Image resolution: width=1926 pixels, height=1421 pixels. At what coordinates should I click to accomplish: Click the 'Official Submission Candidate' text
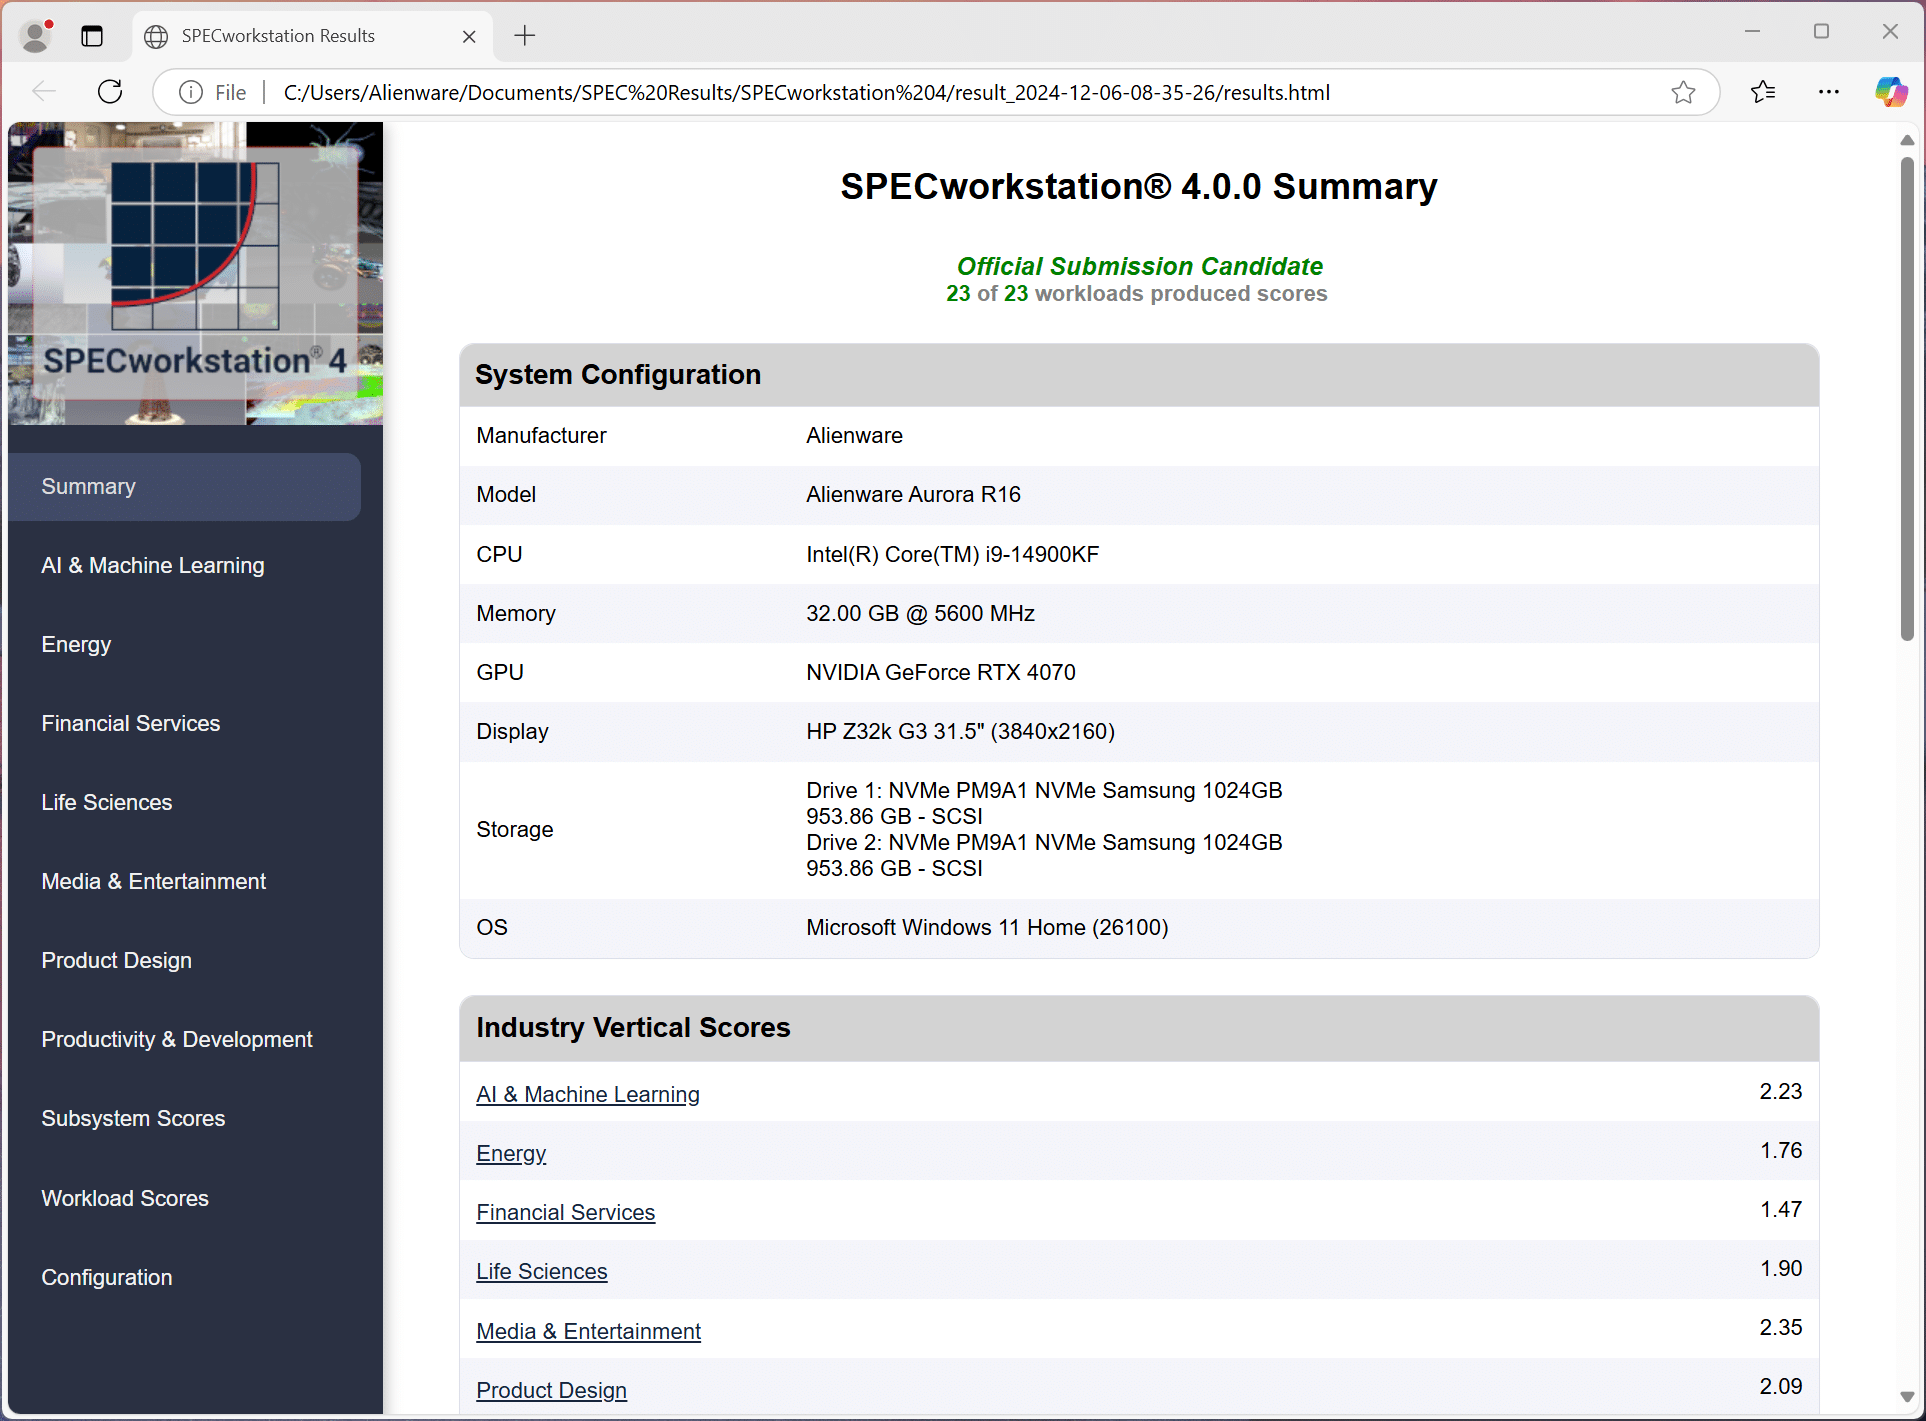tap(1140, 266)
